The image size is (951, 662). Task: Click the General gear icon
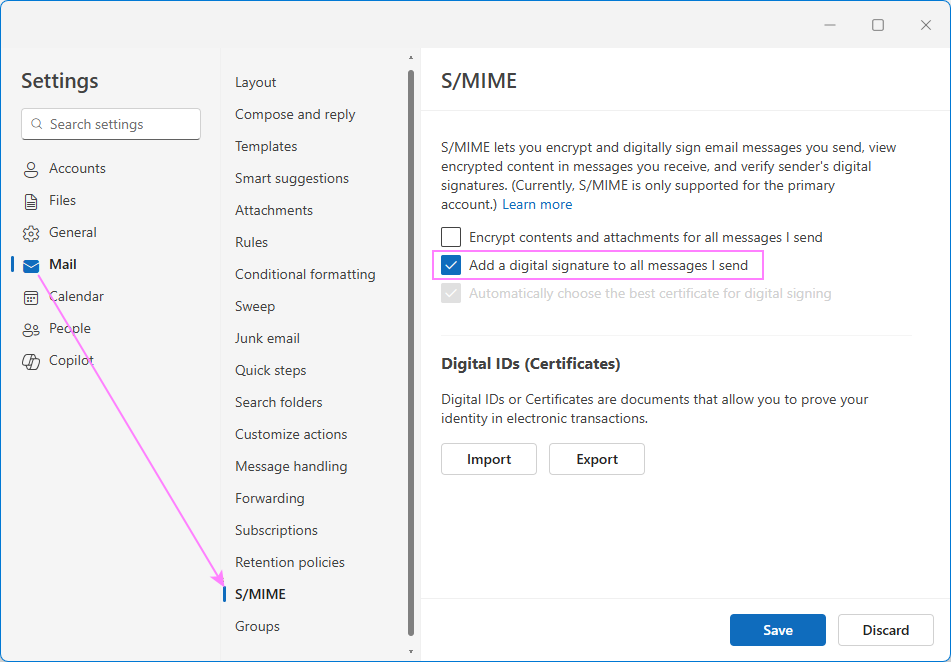[29, 232]
